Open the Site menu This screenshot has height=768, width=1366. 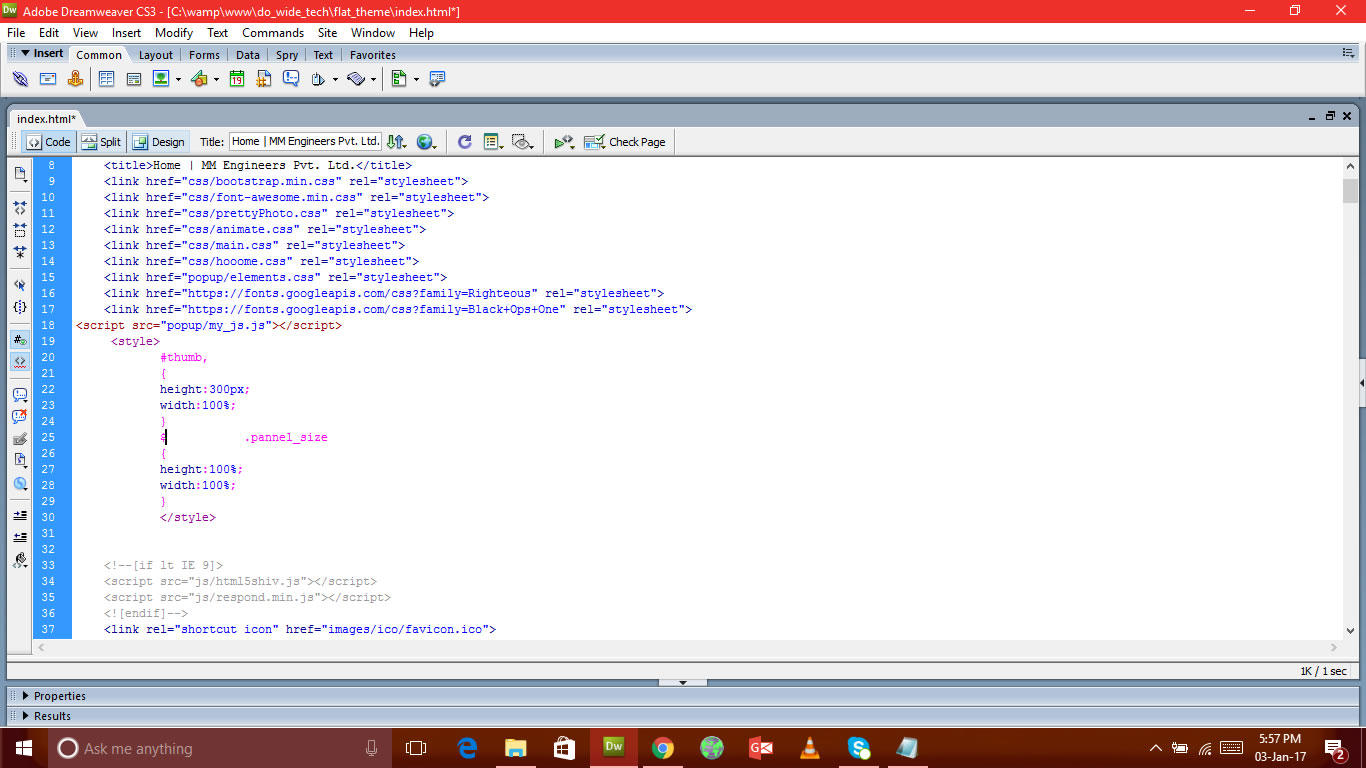(x=327, y=32)
